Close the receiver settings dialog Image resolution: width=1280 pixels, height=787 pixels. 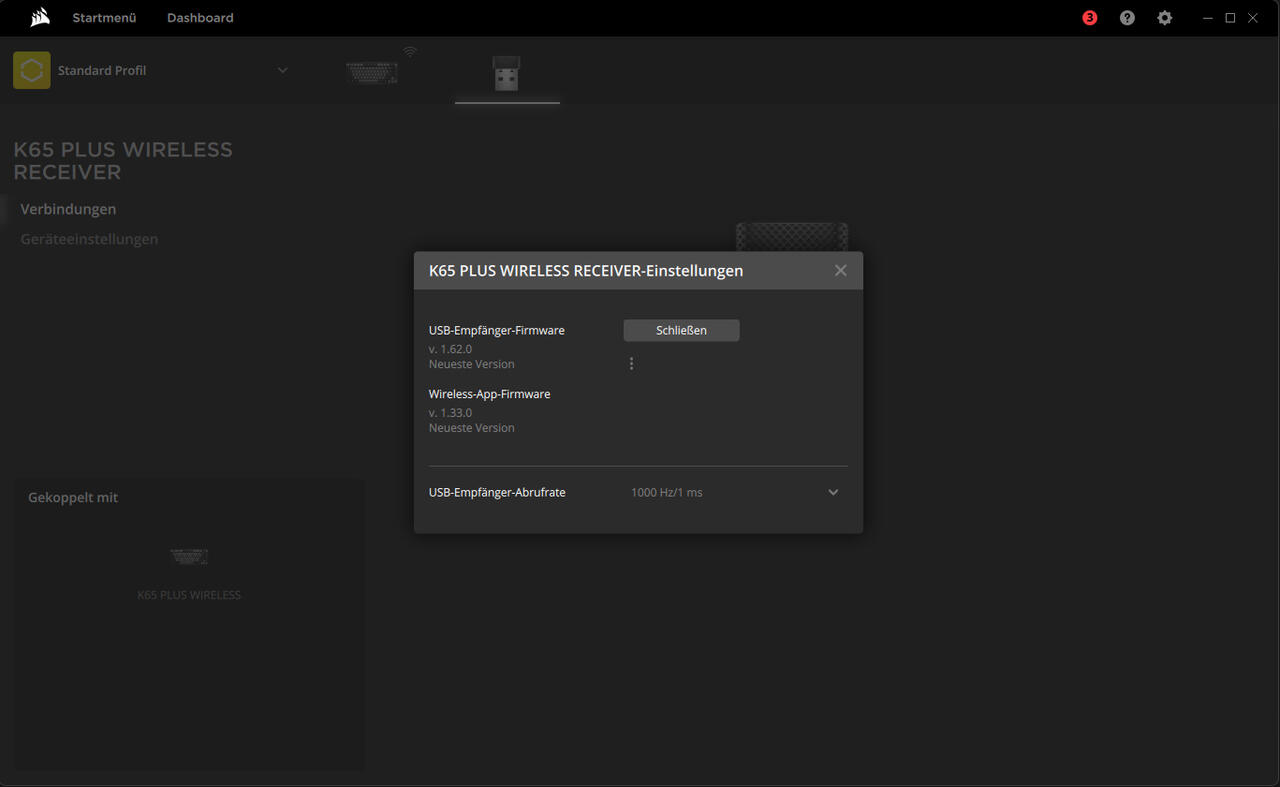tap(840, 271)
